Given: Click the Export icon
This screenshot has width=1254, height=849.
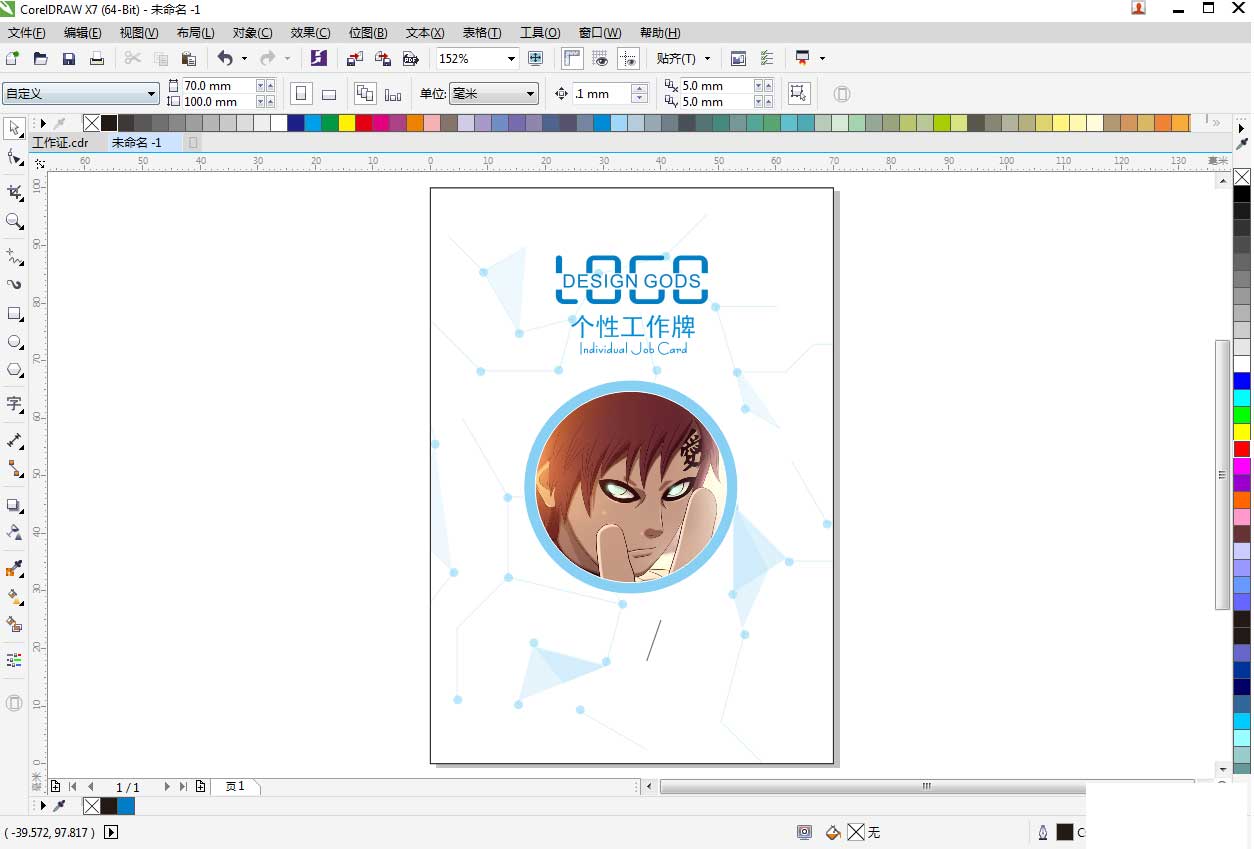Looking at the screenshot, I should (382, 58).
